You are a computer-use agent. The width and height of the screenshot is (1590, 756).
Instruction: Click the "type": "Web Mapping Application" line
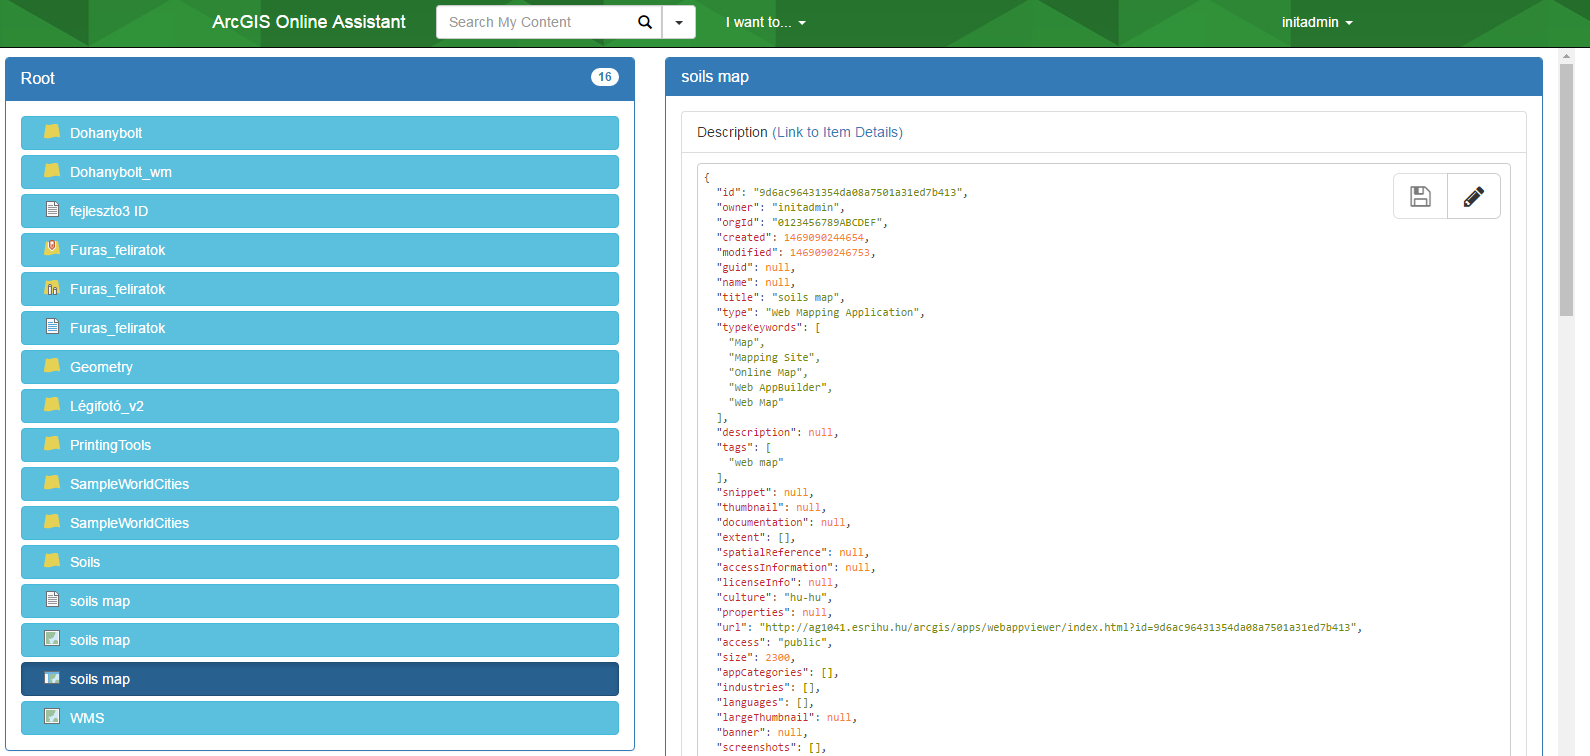point(820,312)
